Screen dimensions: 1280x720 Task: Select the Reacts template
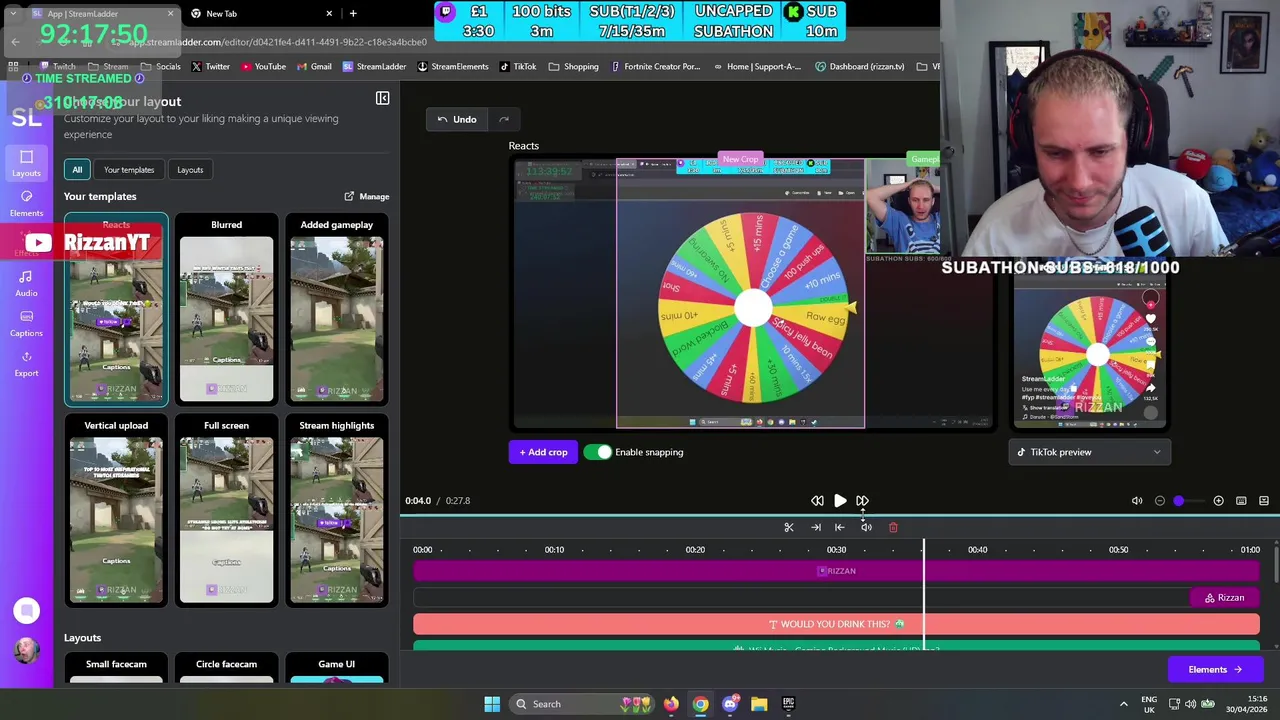(116, 310)
